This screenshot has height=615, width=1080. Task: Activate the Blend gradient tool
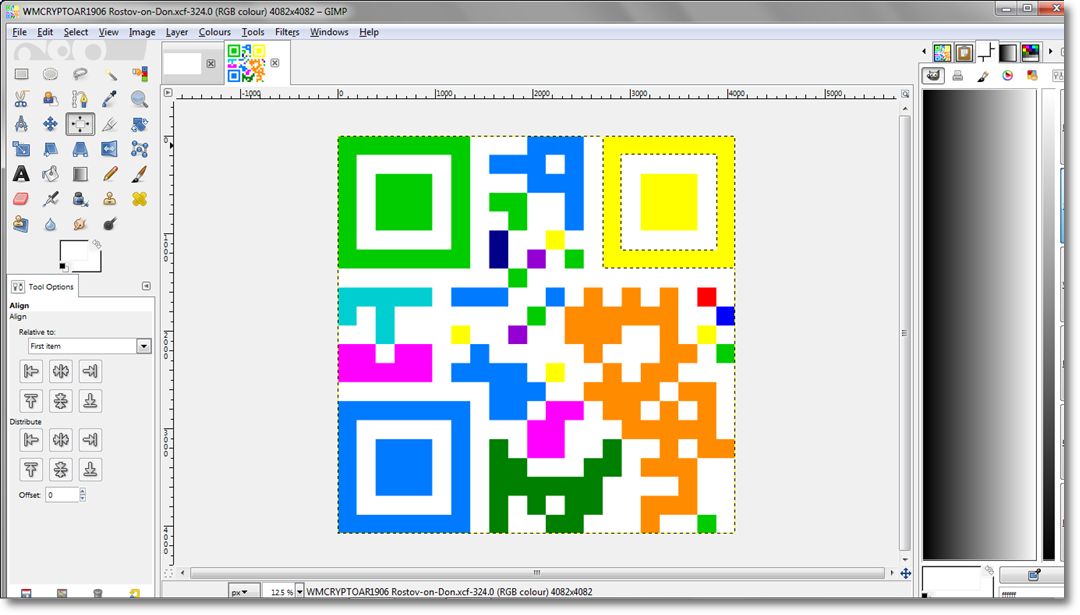tap(80, 174)
